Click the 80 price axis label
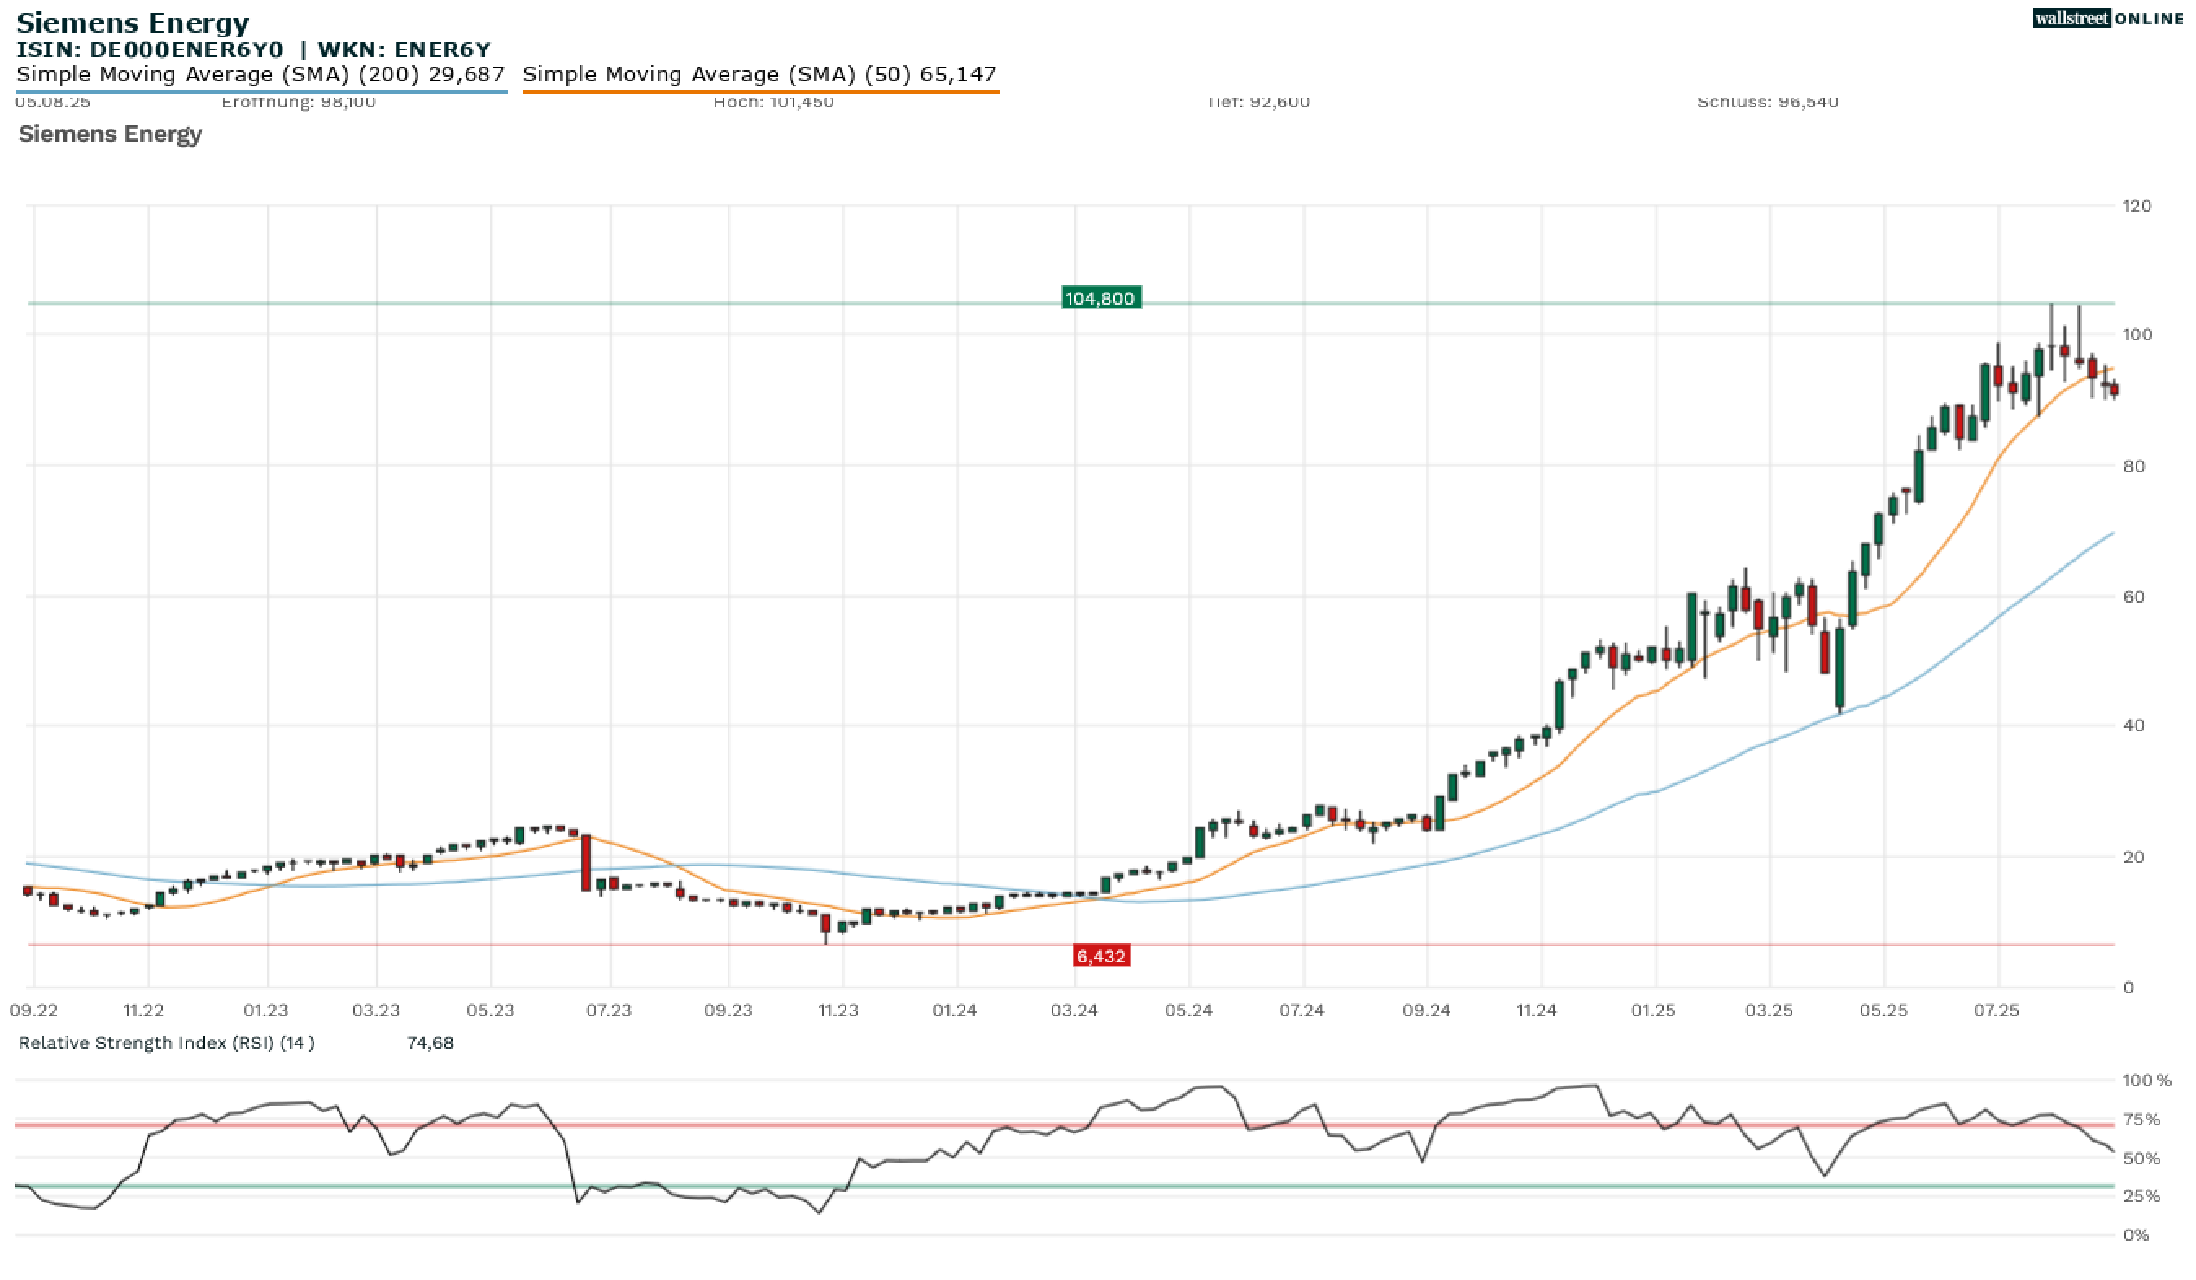This screenshot has height=1280, width=2196. coord(2133,466)
